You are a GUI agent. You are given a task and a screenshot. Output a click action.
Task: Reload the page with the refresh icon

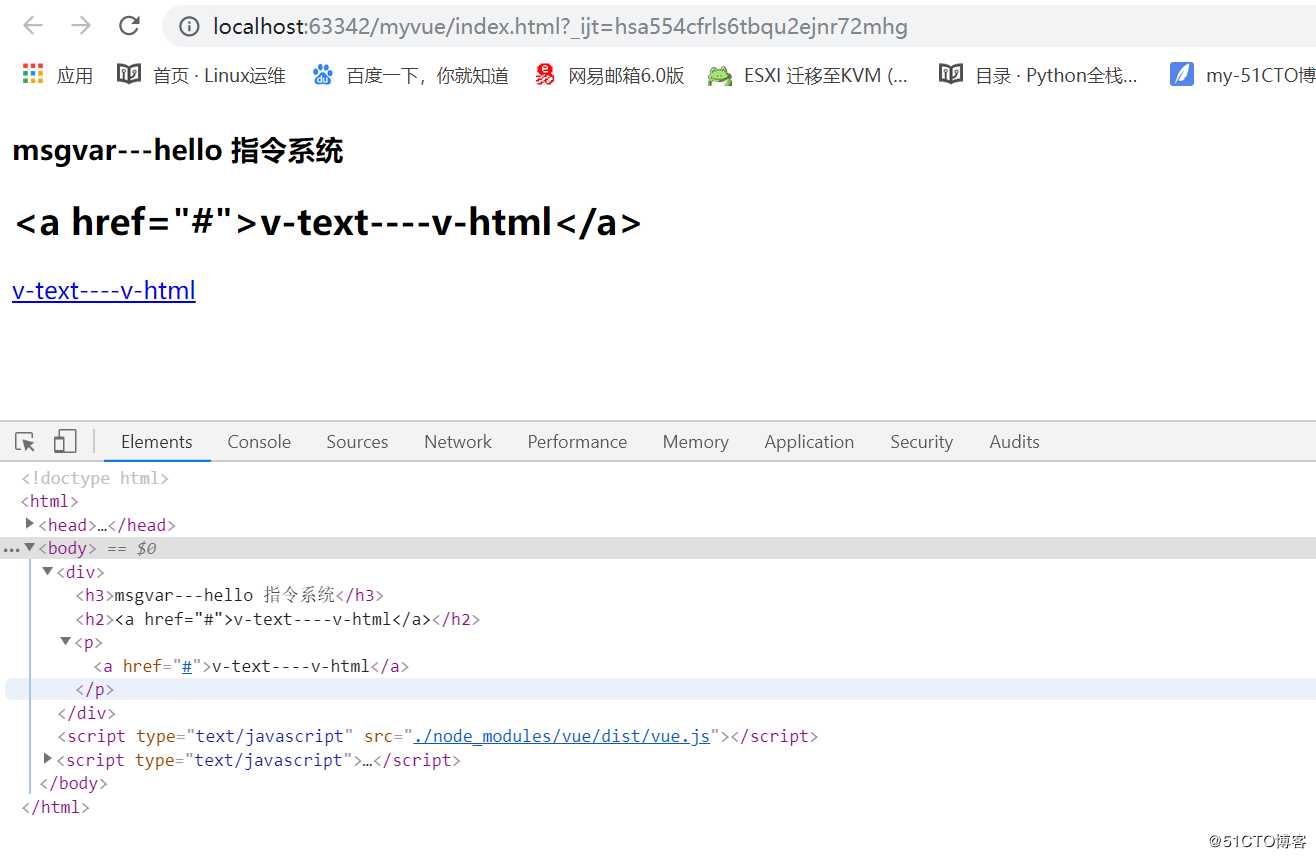pyautogui.click(x=129, y=26)
